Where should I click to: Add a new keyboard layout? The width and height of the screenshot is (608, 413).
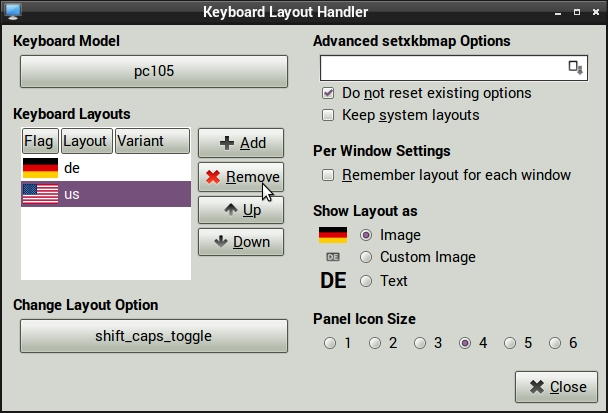click(x=240, y=143)
